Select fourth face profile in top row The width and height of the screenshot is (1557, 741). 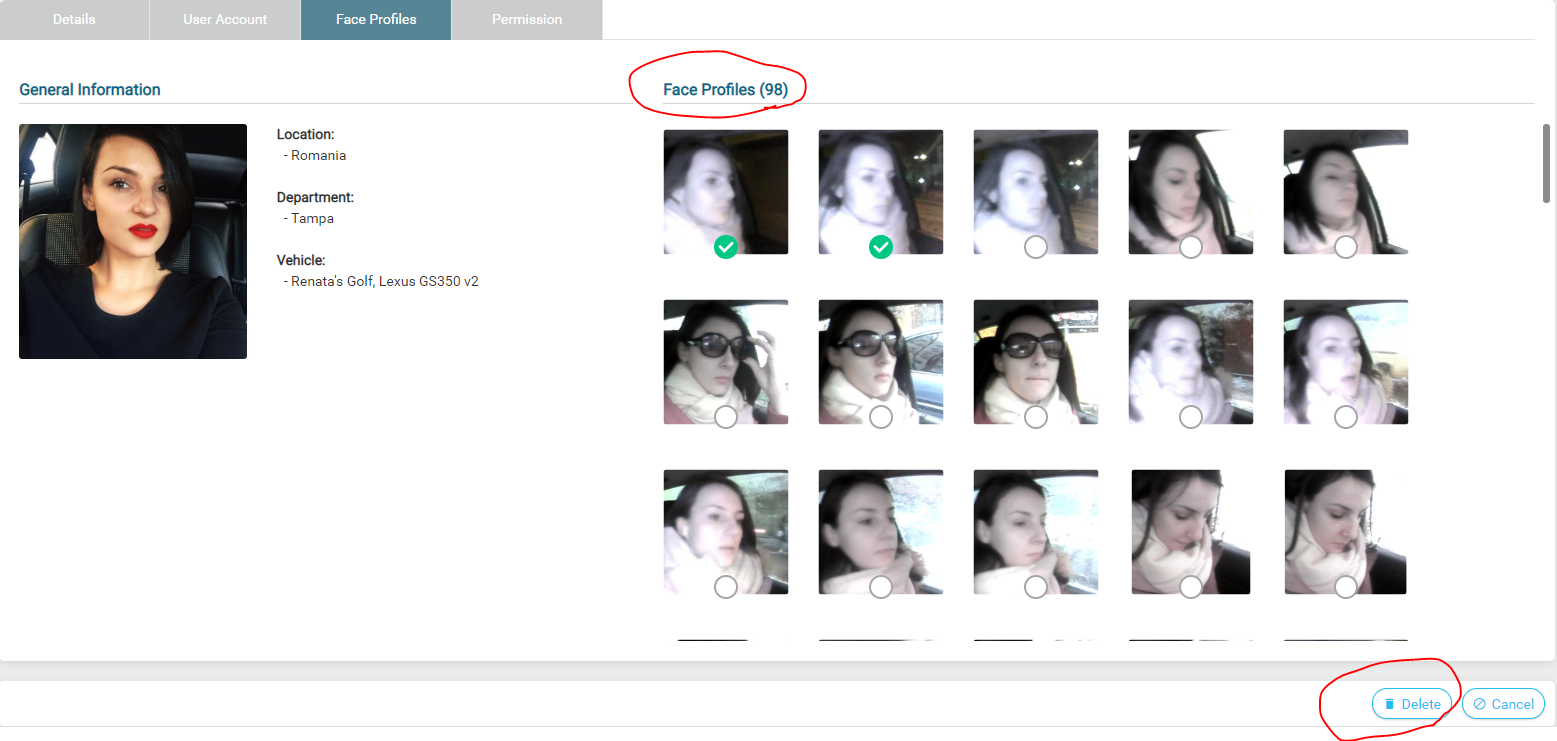point(1191,246)
